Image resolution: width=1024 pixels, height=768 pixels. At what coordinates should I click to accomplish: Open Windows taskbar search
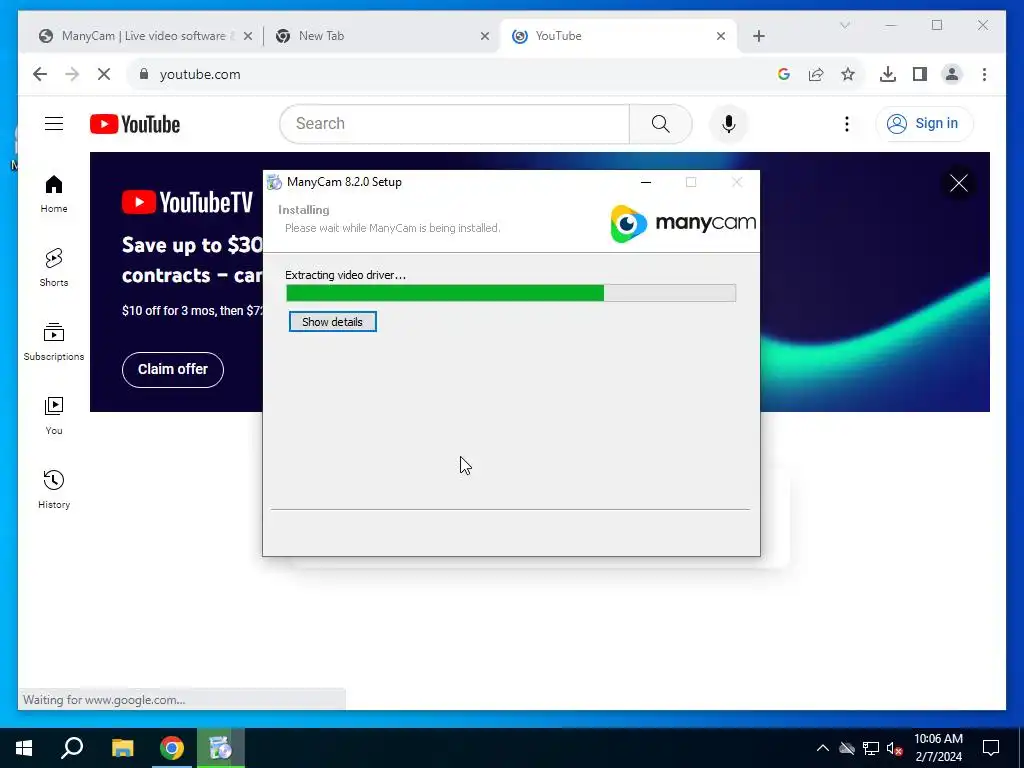(72, 748)
